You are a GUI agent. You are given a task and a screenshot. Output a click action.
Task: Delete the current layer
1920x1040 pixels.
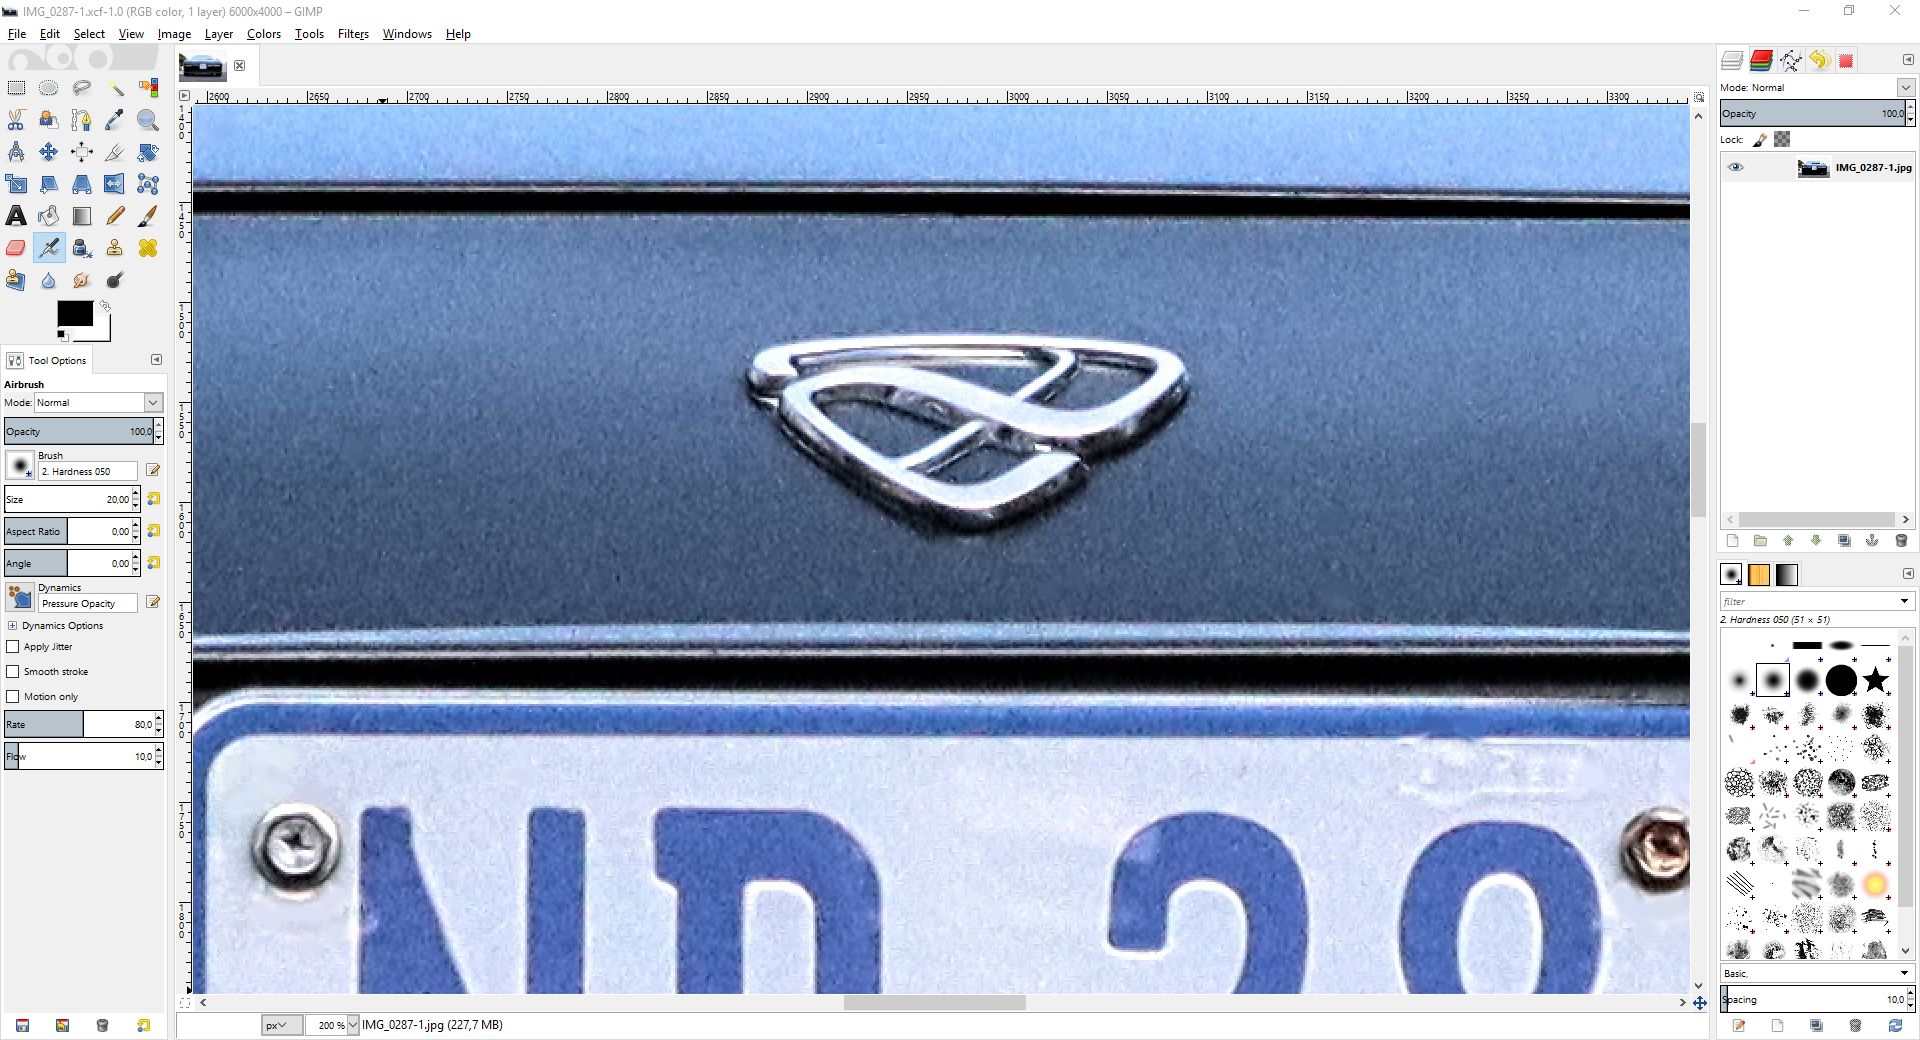click(1901, 541)
